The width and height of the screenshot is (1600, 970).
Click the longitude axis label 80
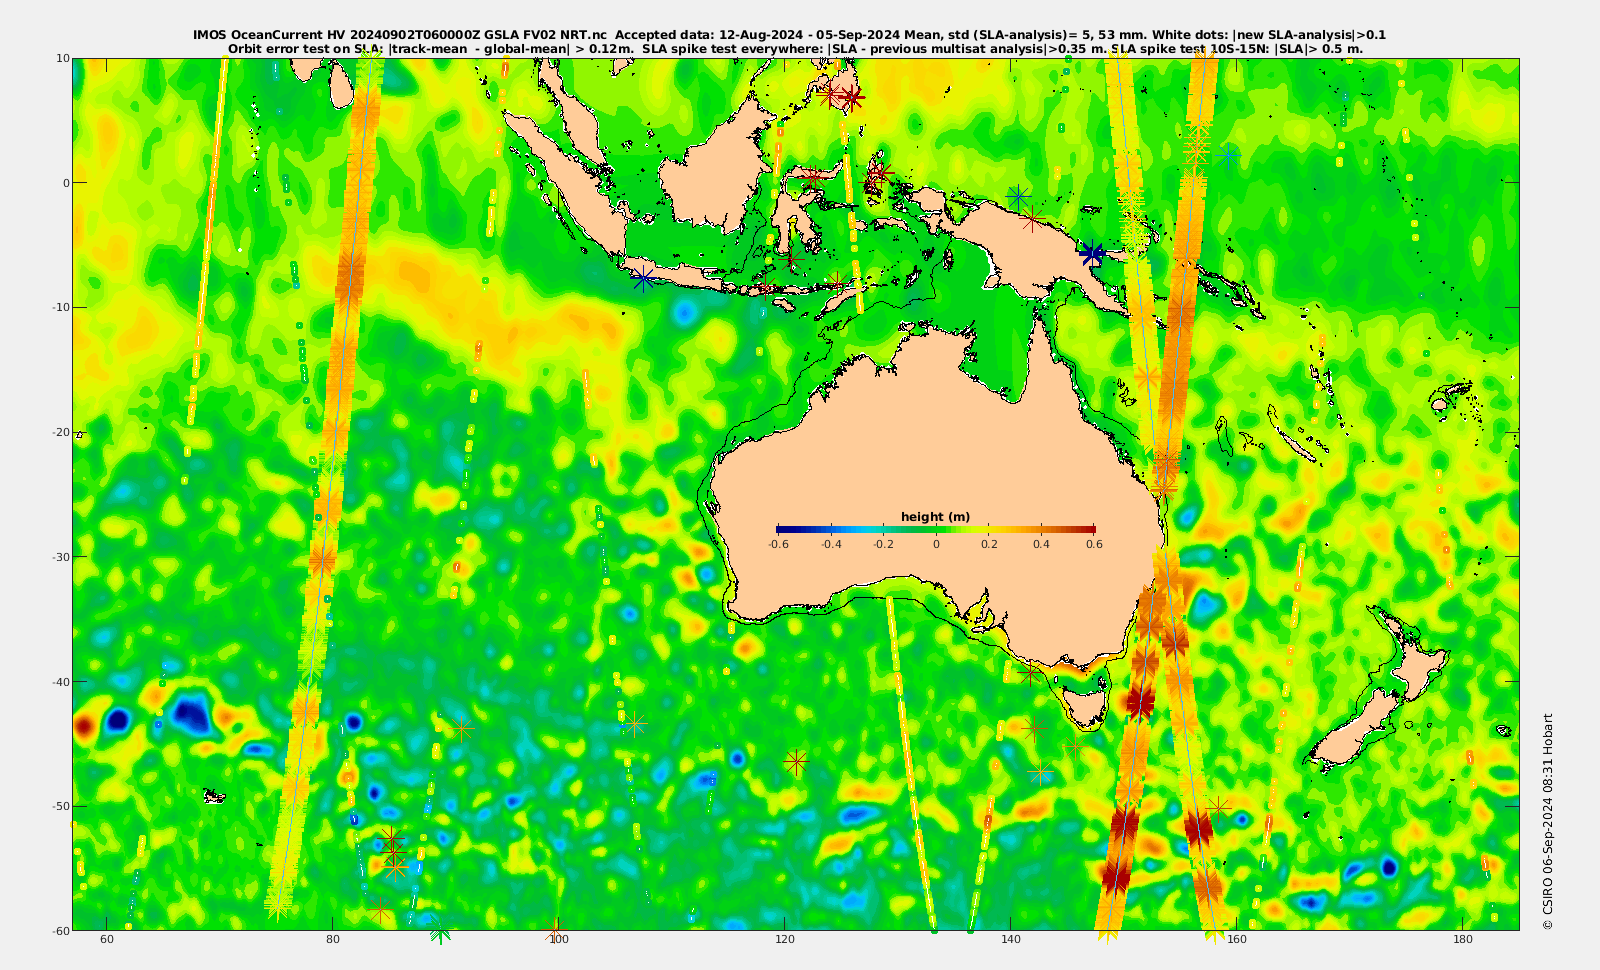333,940
